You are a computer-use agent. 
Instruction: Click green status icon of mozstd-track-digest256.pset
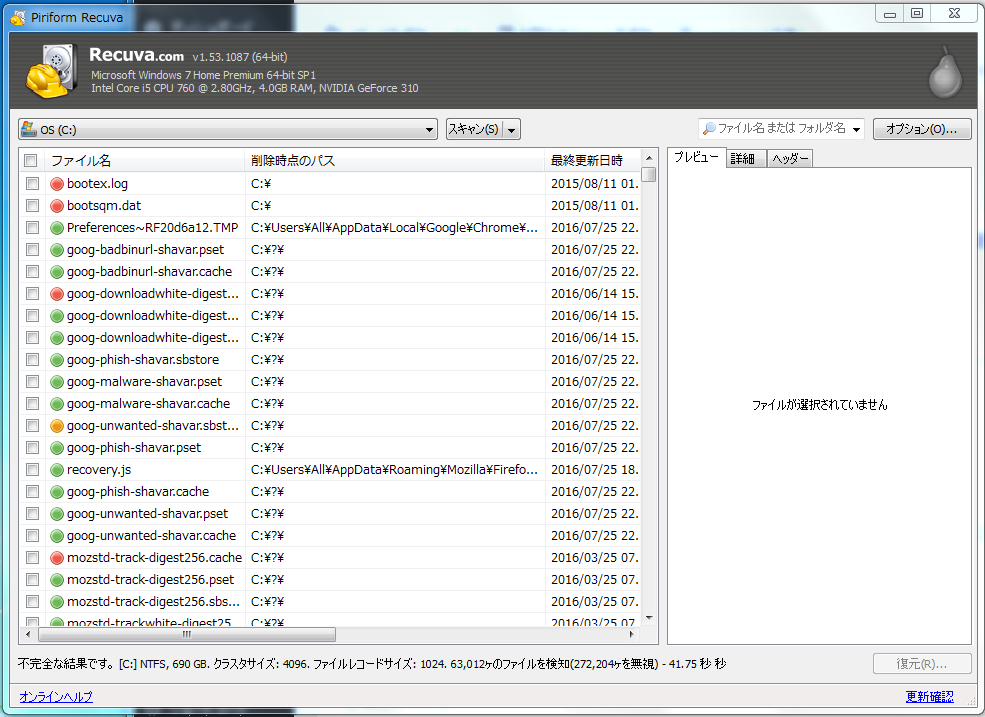57,579
